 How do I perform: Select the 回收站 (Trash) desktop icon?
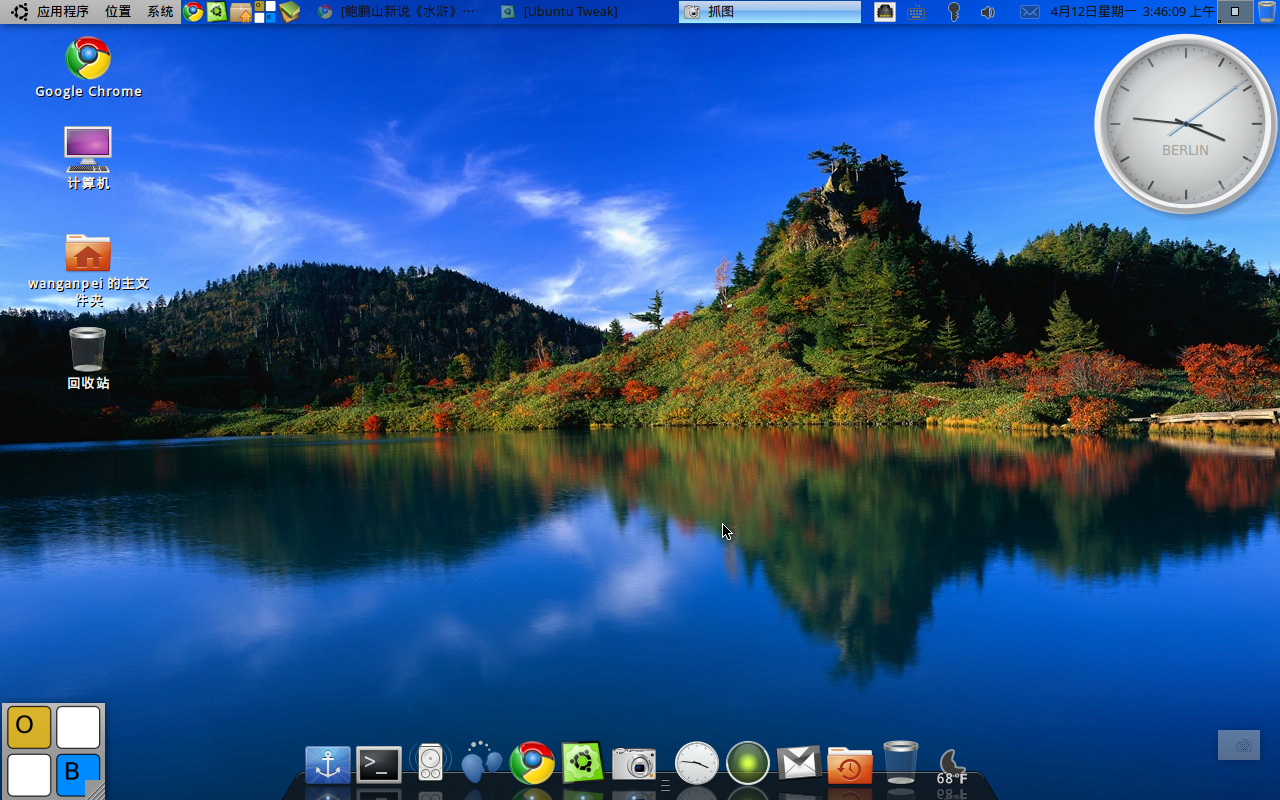(x=88, y=358)
